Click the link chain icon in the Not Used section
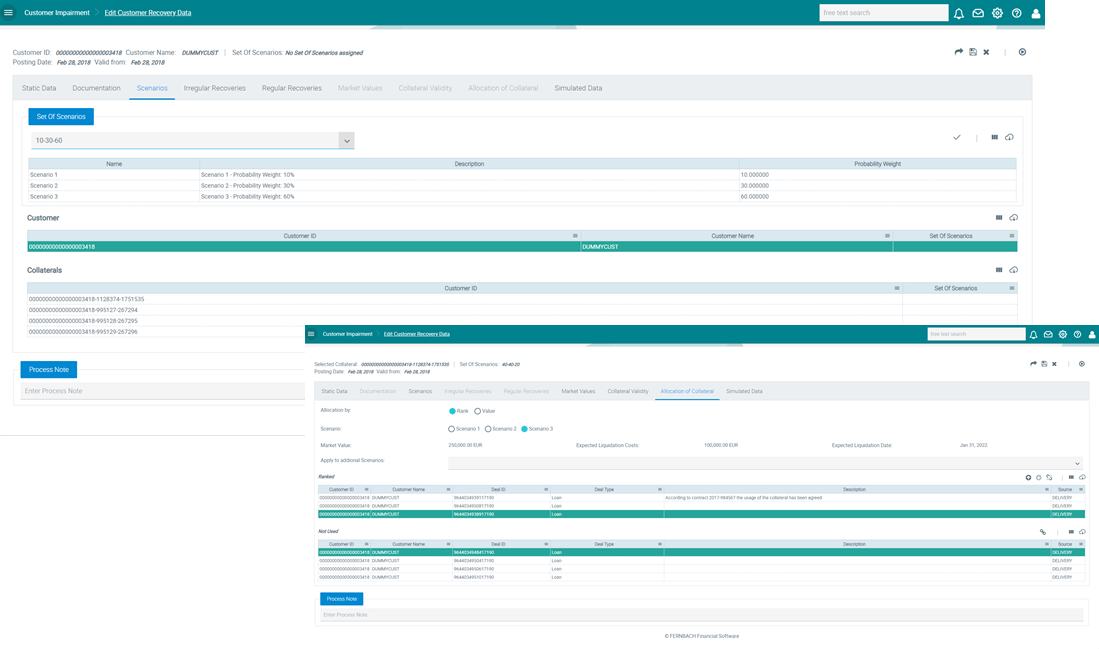Viewport: 1099px width, 649px height. click(x=1043, y=532)
